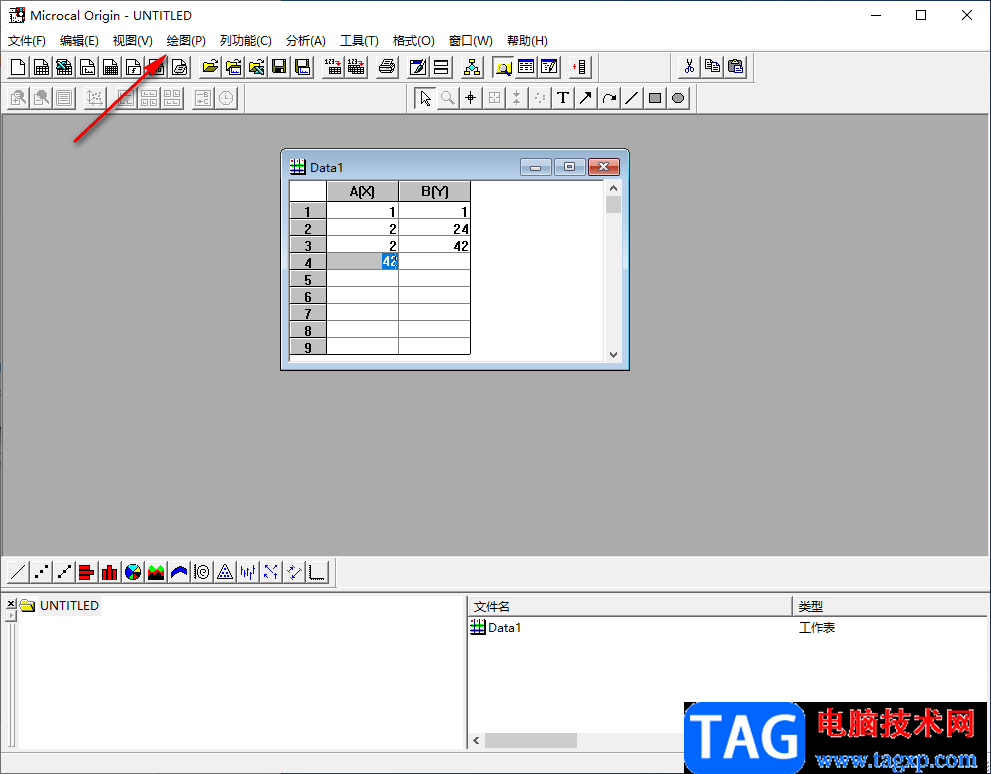This screenshot has width=991, height=774.
Task: Select the Text tool T icon
Action: tap(562, 99)
